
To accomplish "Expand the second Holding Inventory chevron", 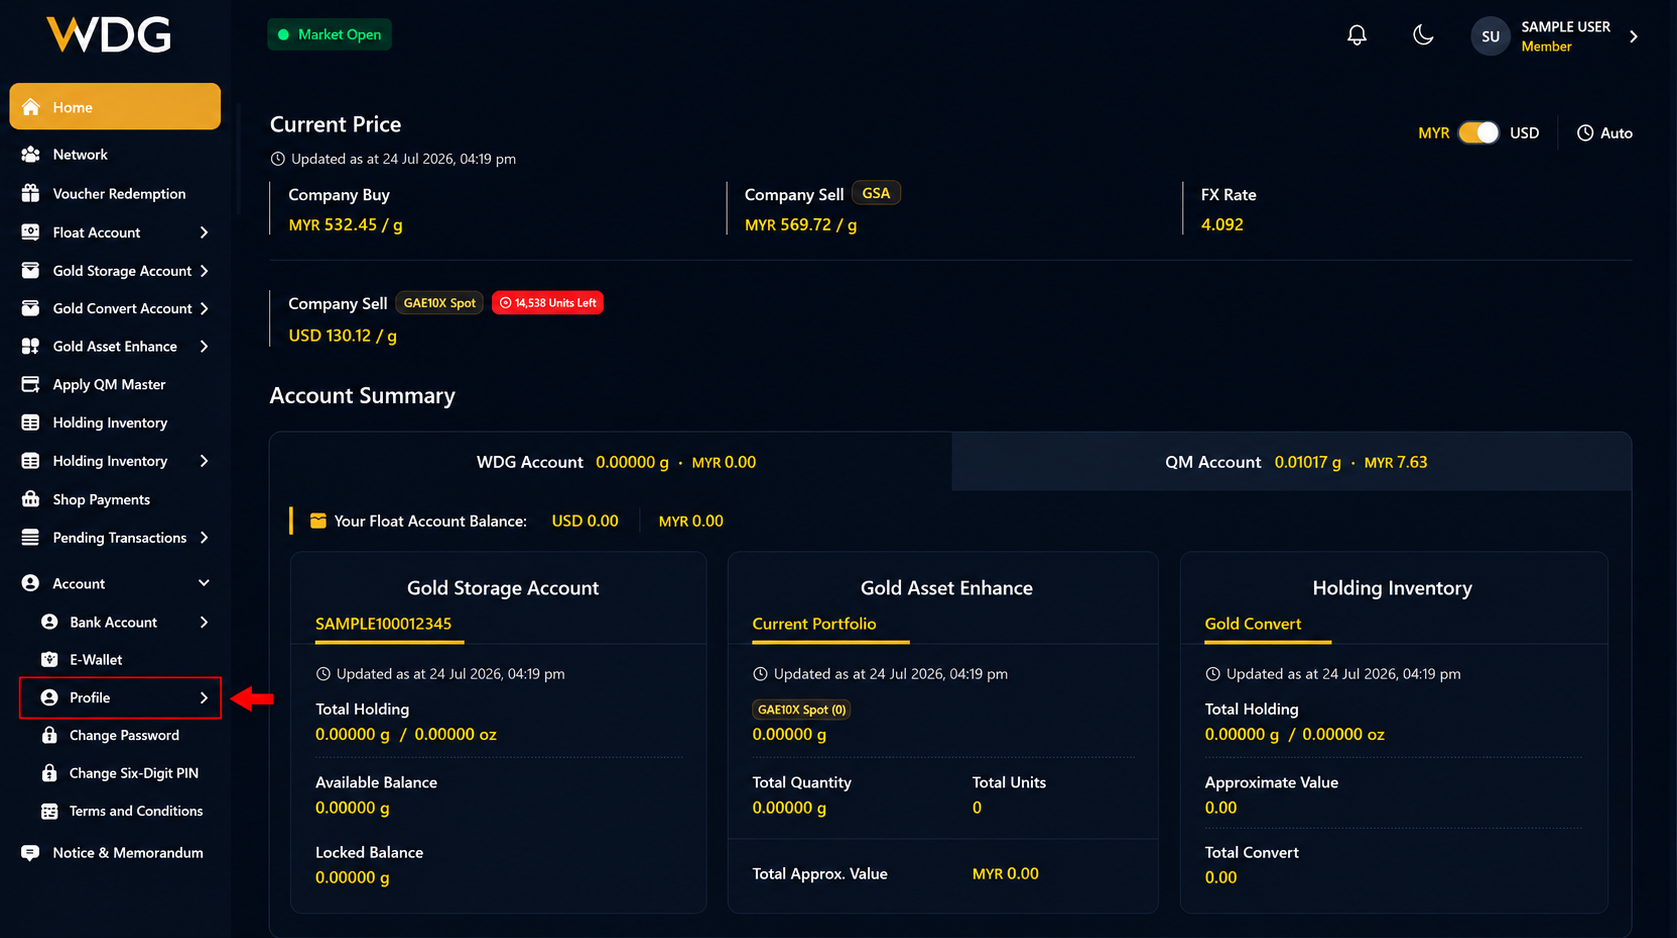I will pos(204,461).
